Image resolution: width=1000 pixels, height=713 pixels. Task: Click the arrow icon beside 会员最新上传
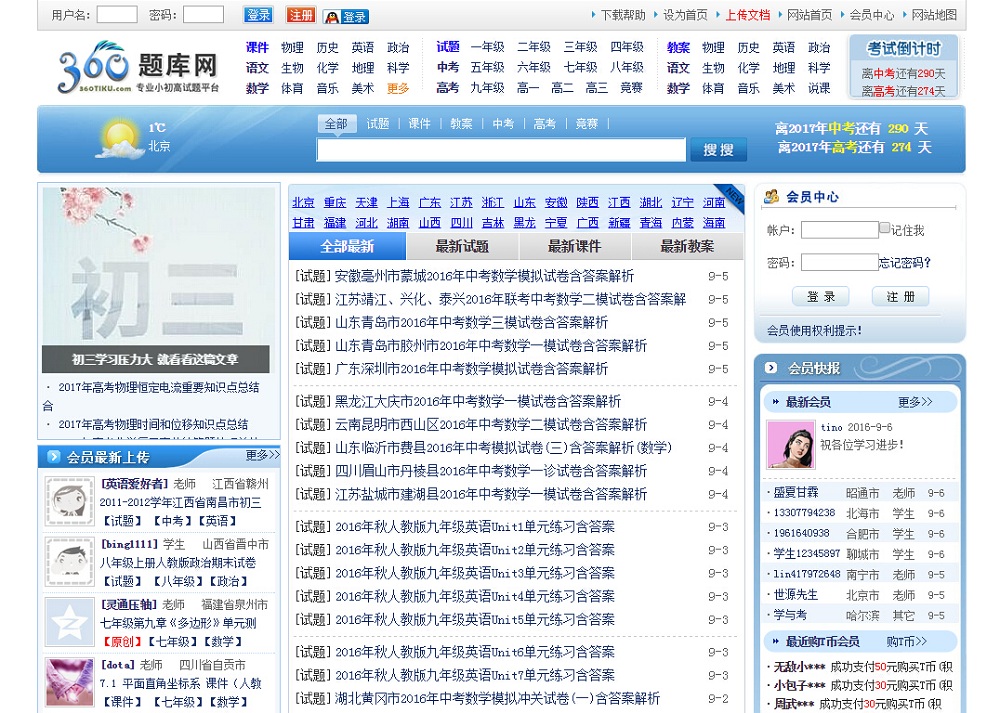pyautogui.click(x=54, y=457)
